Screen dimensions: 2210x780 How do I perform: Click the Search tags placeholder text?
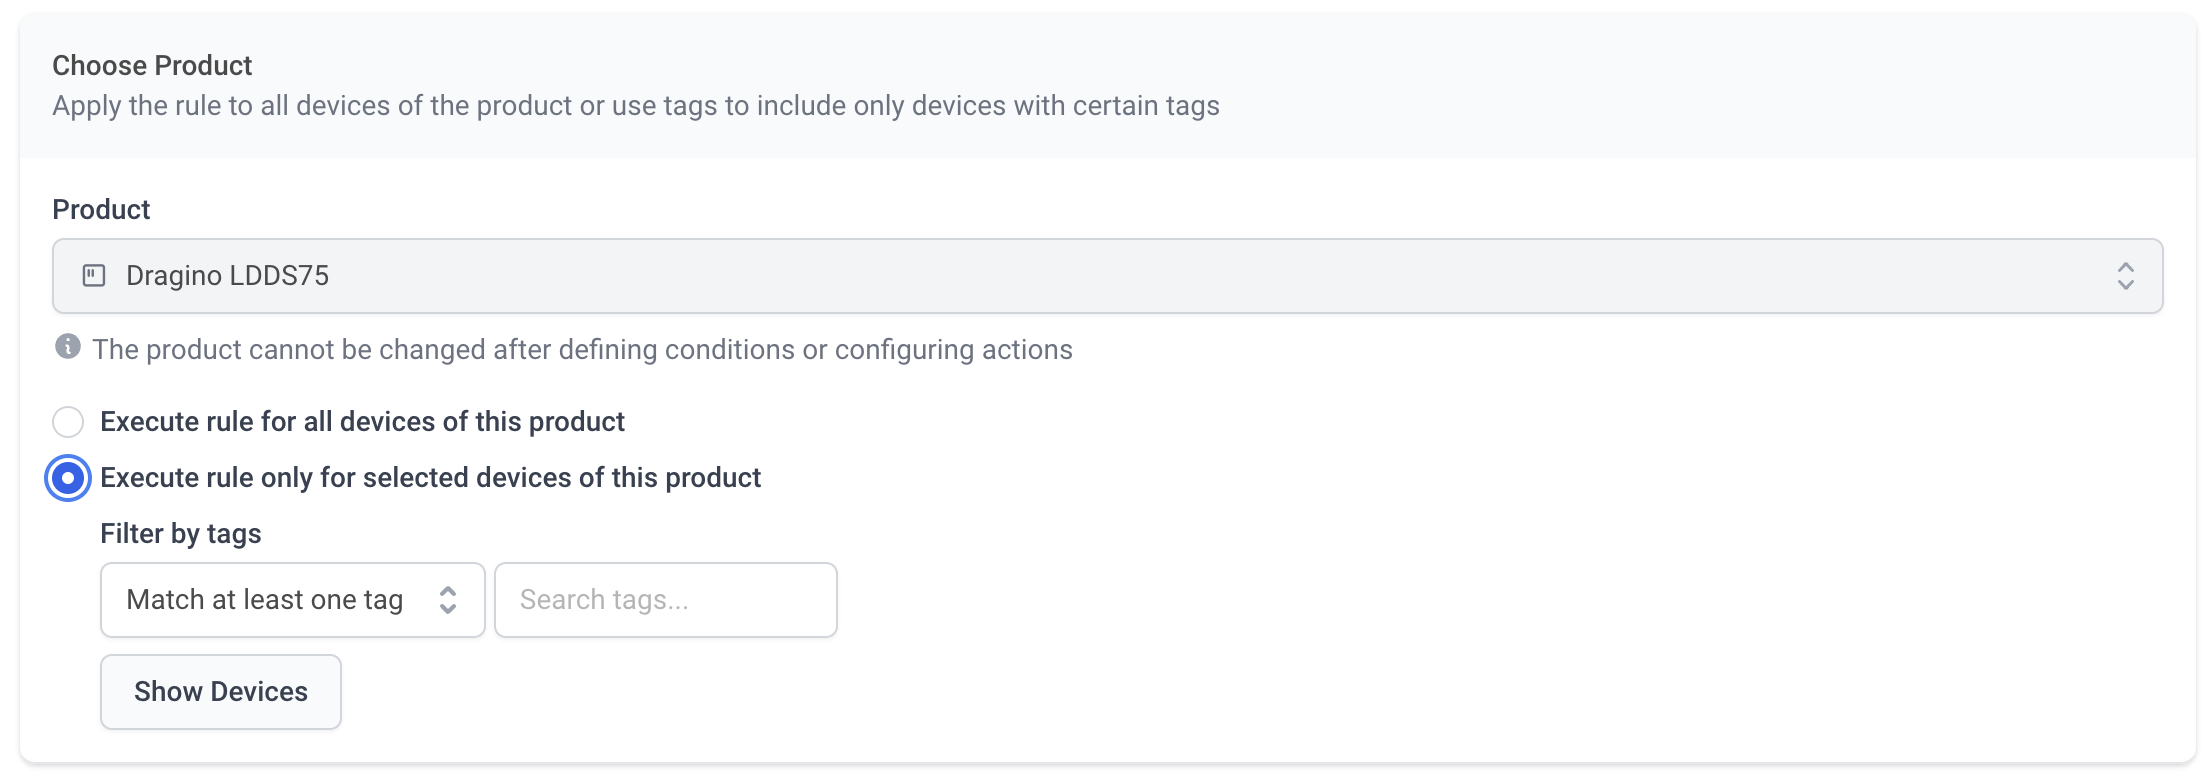[x=604, y=600]
